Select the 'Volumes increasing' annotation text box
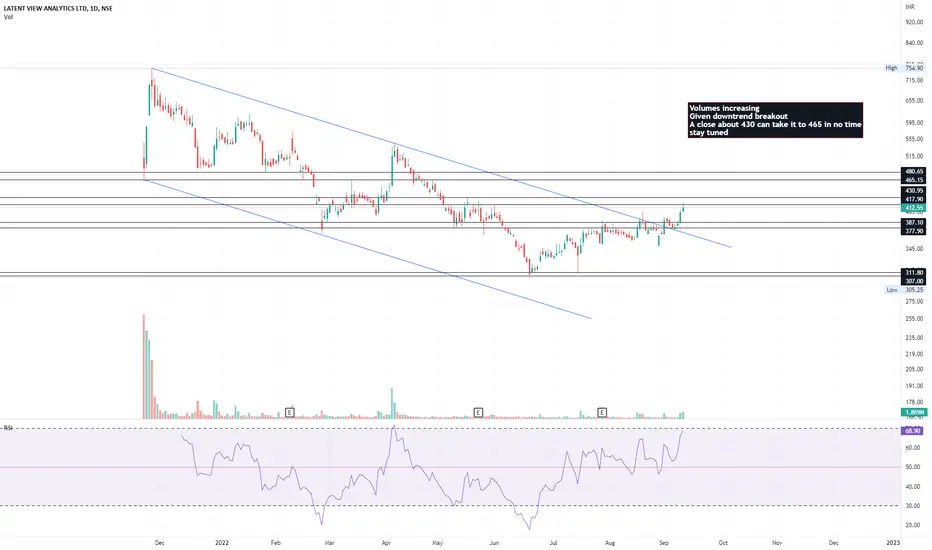932x550 pixels. 775,120
